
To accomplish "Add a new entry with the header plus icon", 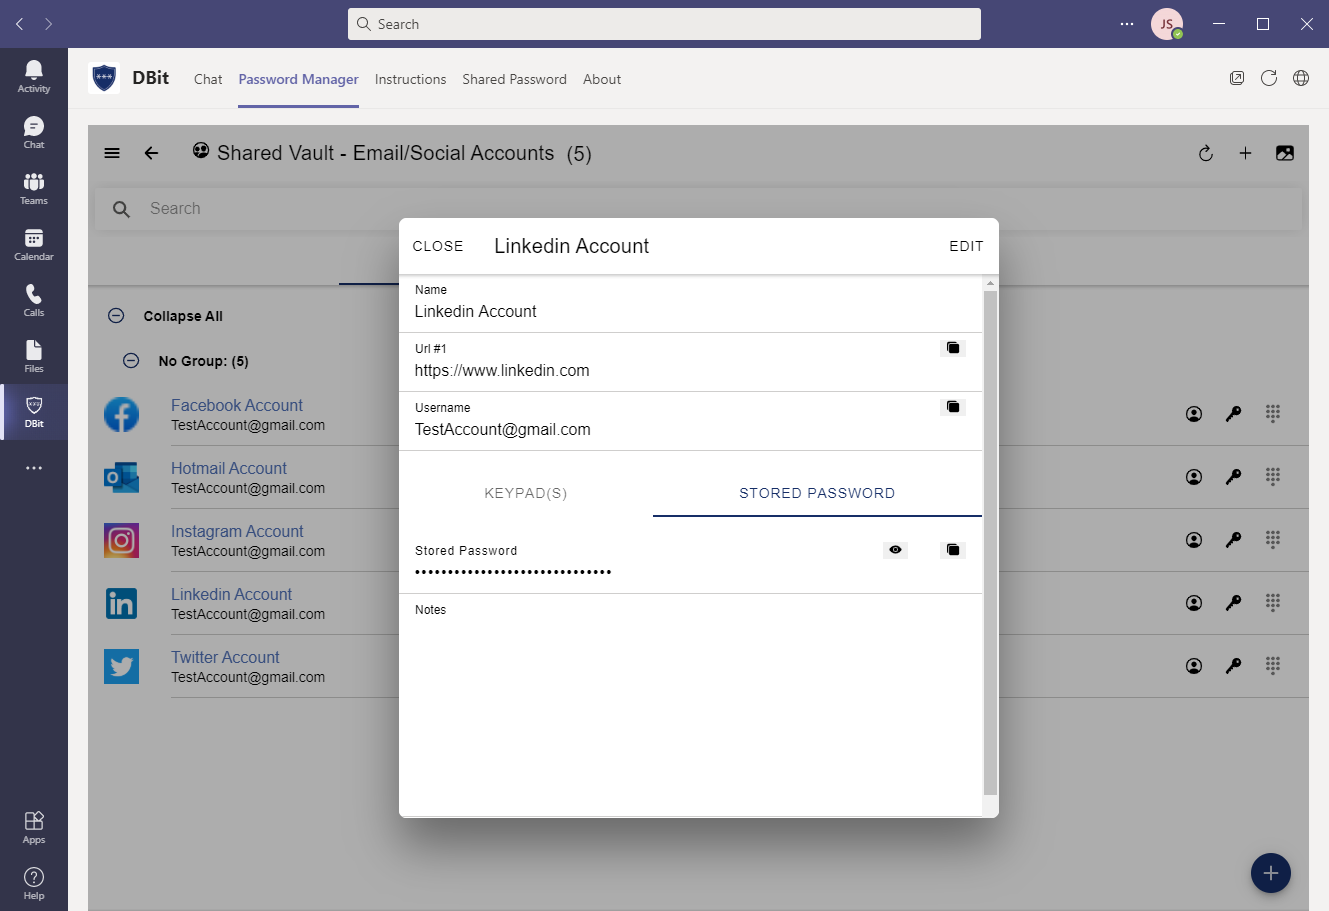I will pyautogui.click(x=1245, y=153).
